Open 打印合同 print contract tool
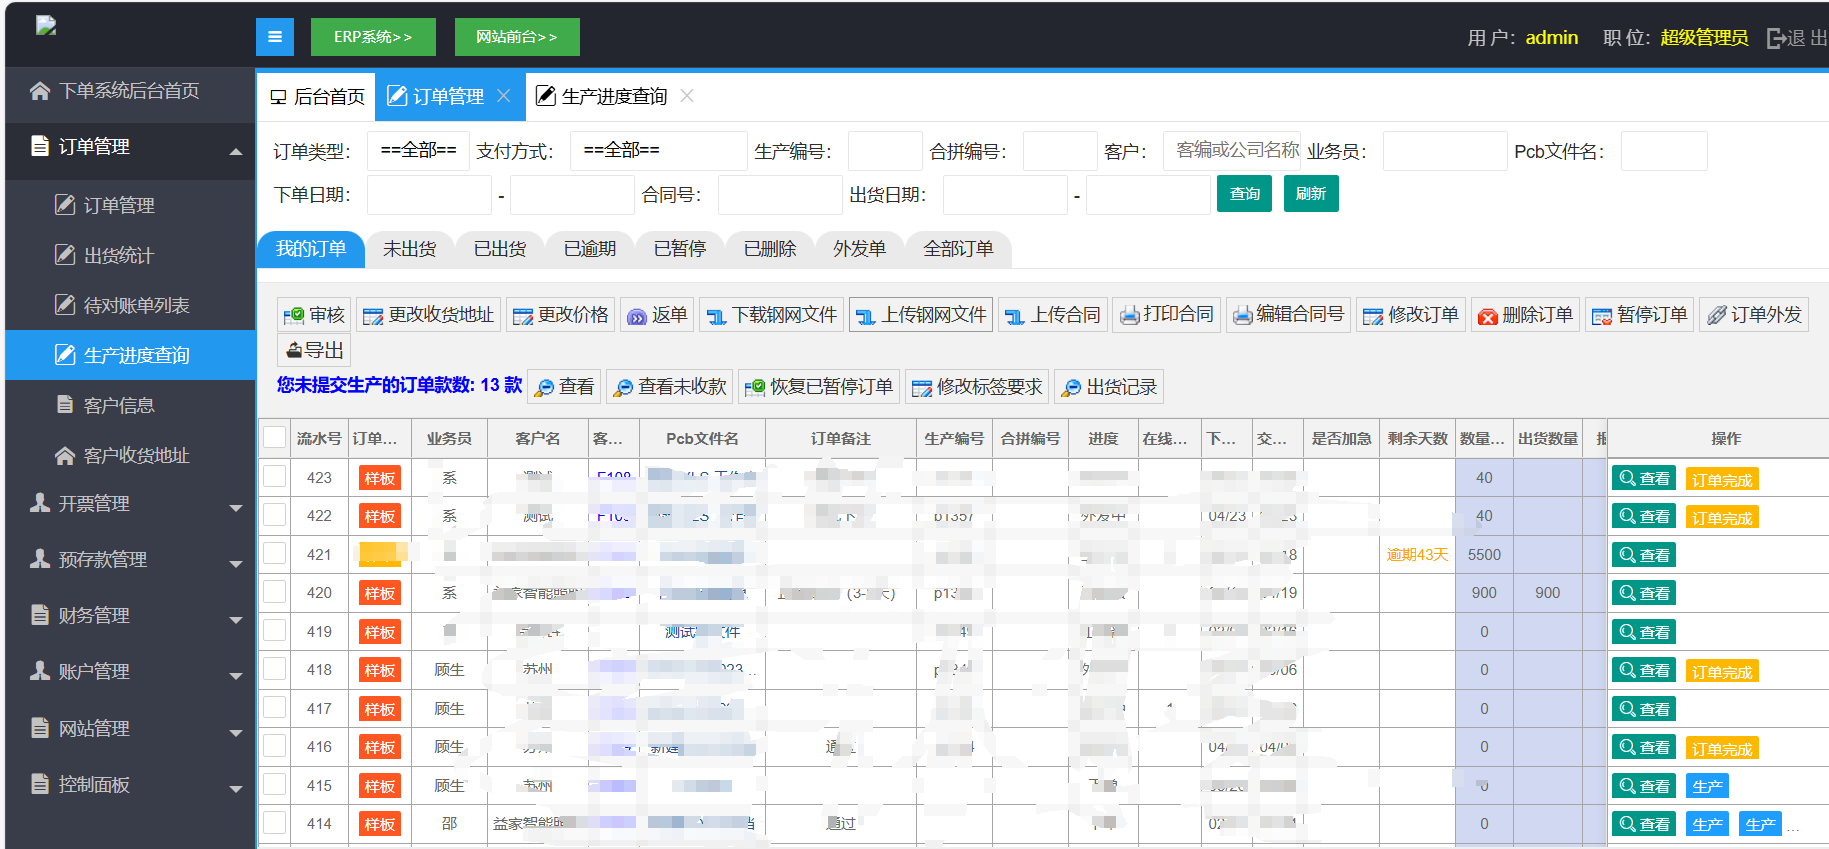 (1129, 316)
